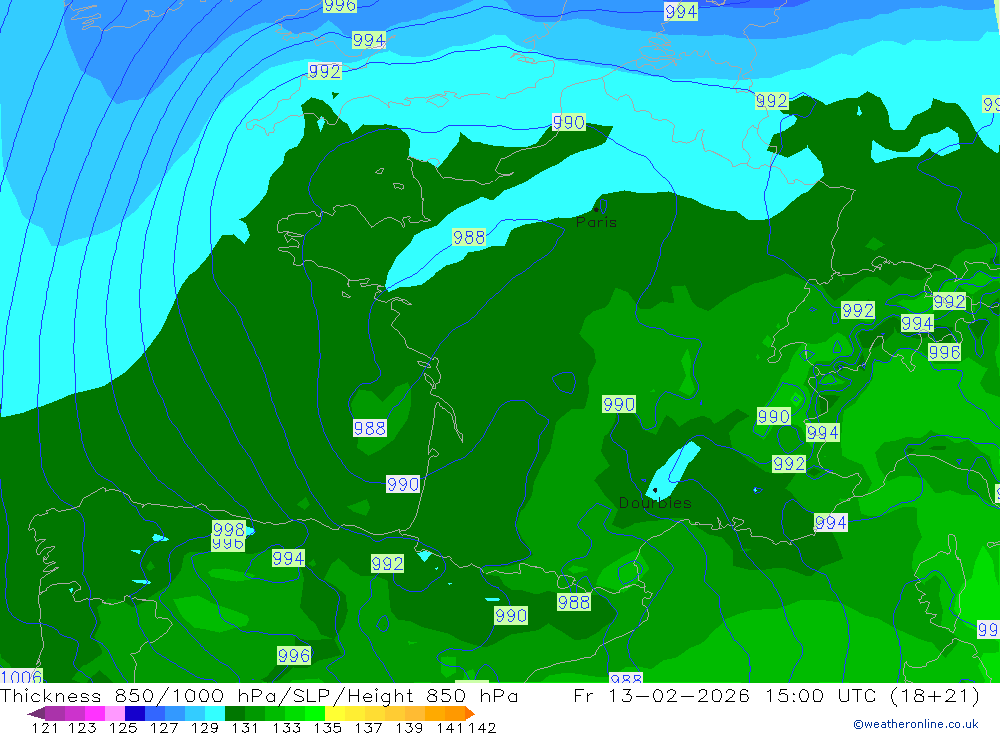
Task: Click the forecast date Fr 13-02-2026
Action: [x=661, y=695]
